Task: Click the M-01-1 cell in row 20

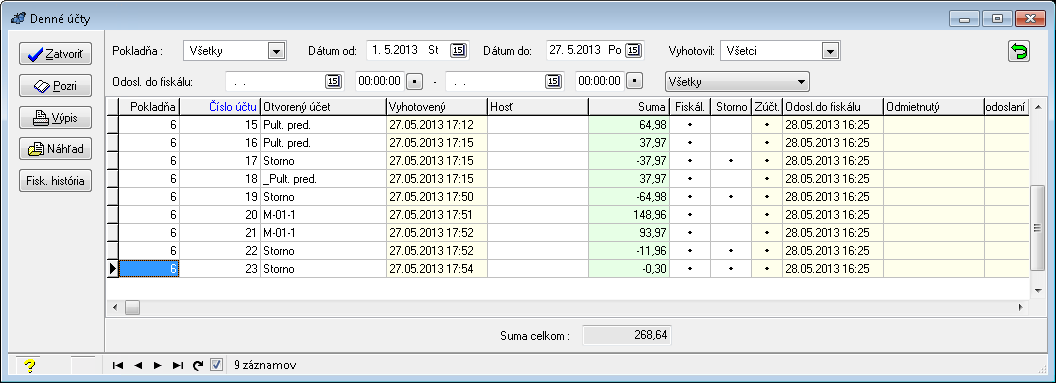Action: pos(323,215)
